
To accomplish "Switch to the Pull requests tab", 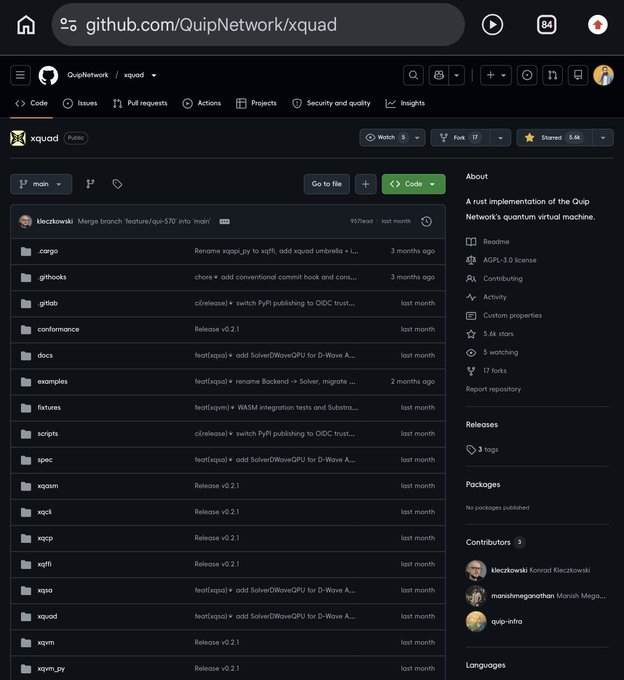I will 140,103.
